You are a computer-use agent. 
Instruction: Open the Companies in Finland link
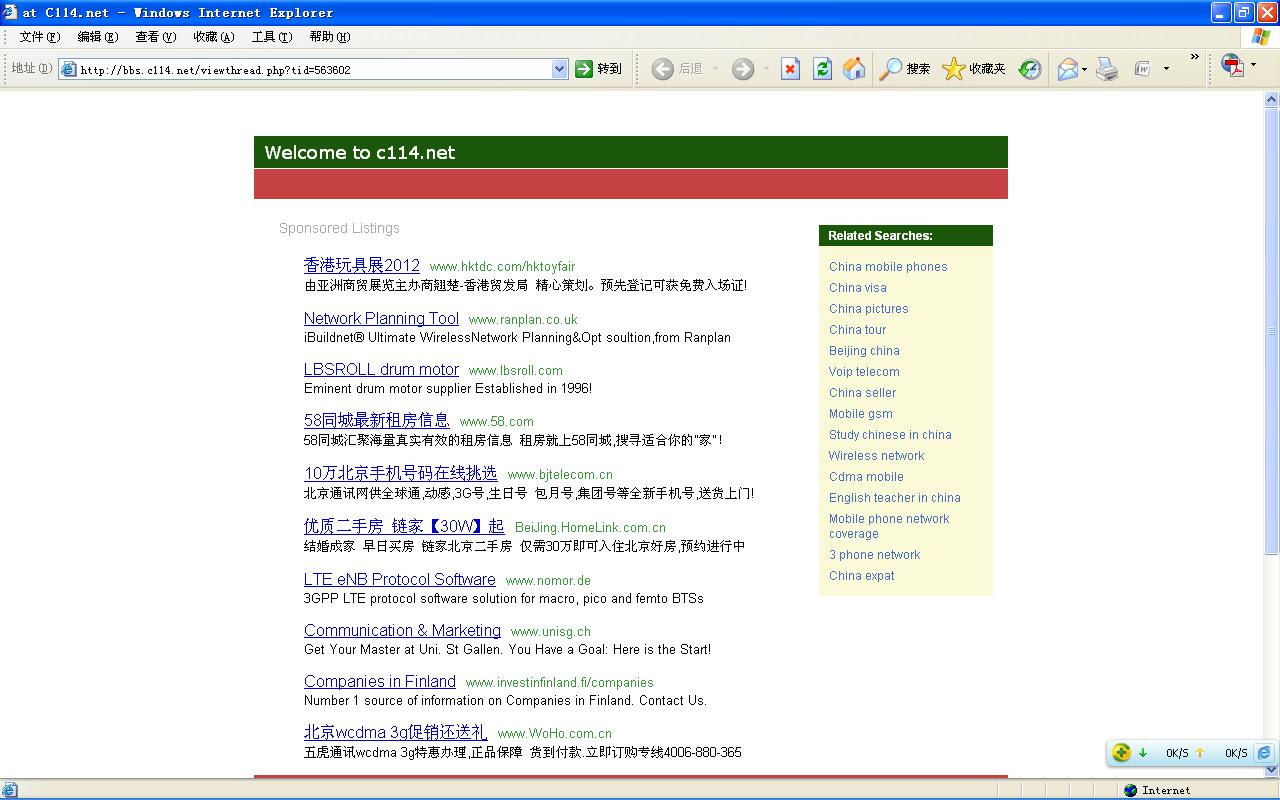(380, 681)
